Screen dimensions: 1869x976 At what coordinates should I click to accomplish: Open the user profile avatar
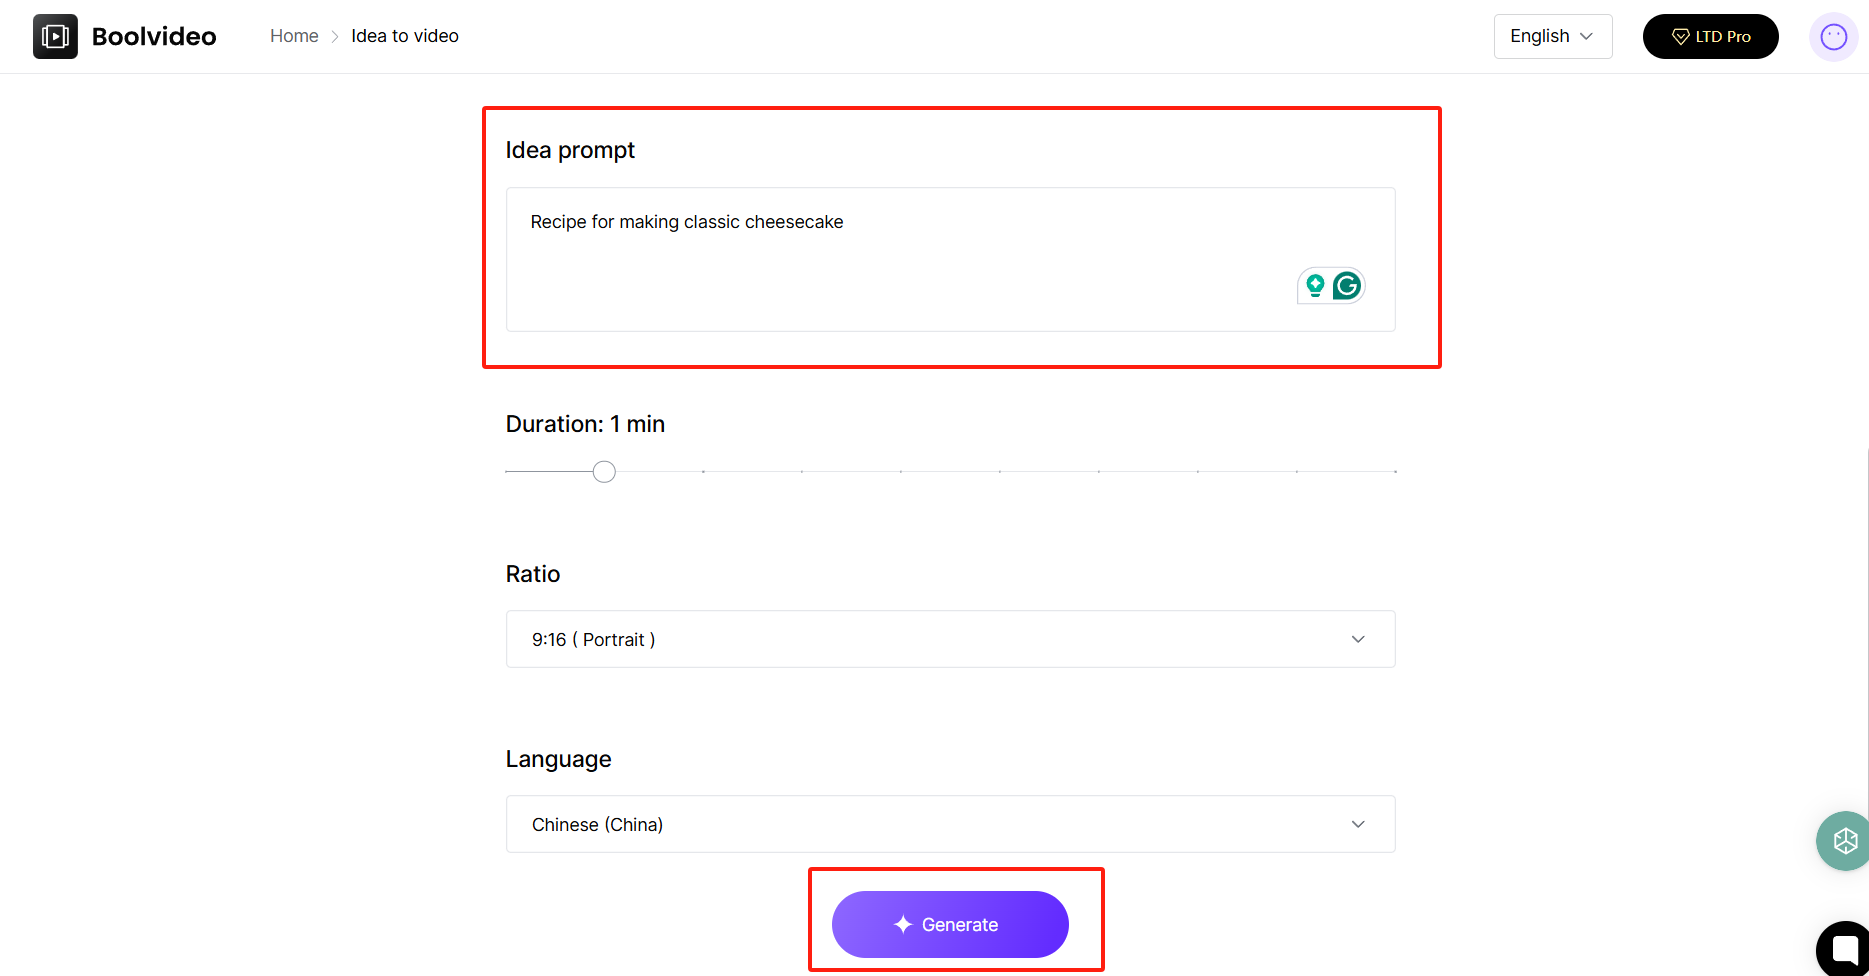click(1833, 37)
